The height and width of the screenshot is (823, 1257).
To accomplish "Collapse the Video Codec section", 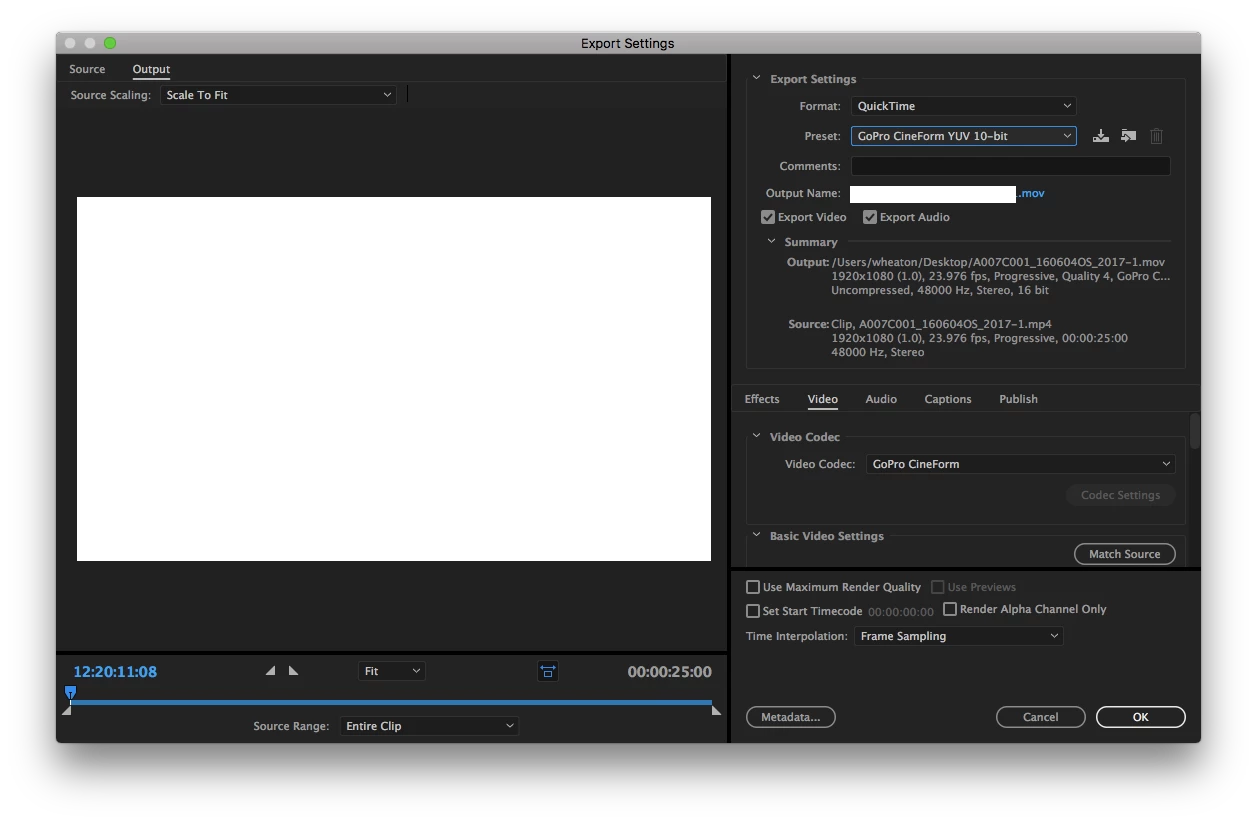I will click(x=756, y=436).
